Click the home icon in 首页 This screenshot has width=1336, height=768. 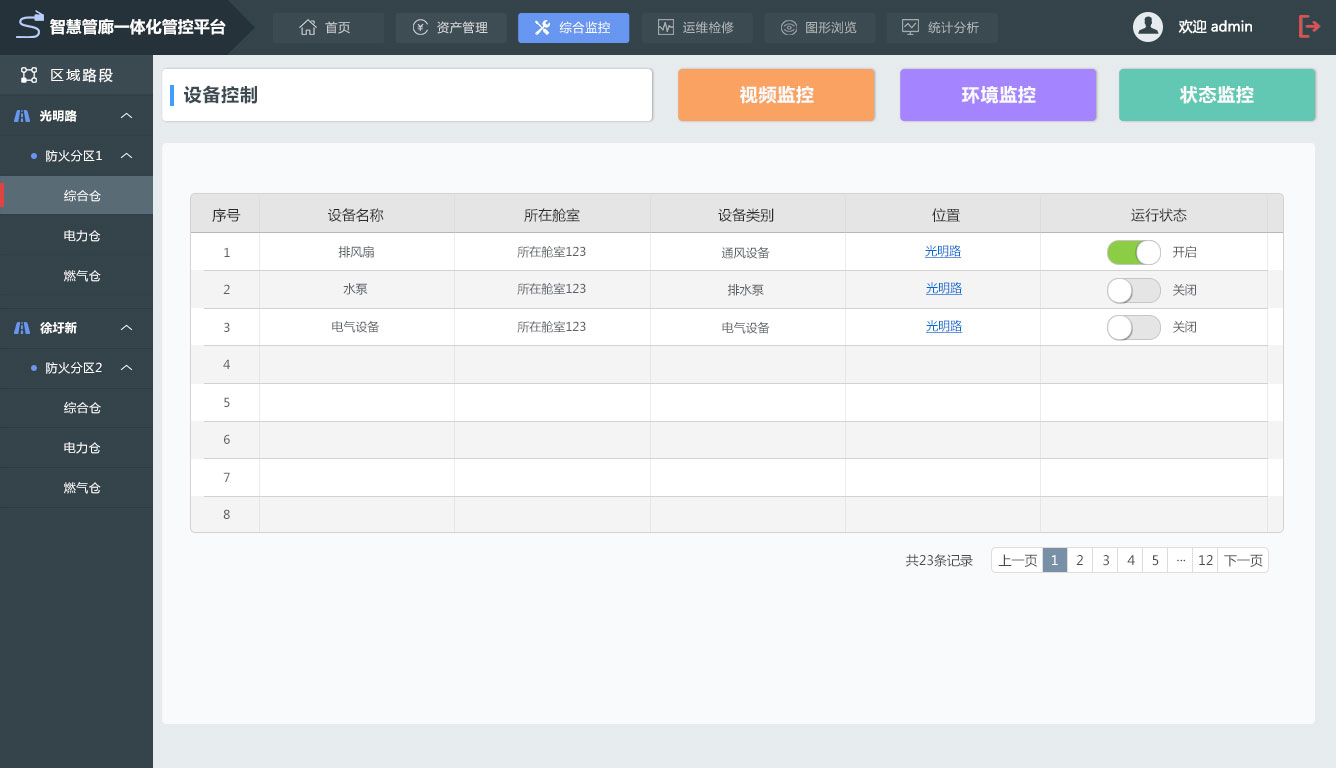[x=308, y=28]
